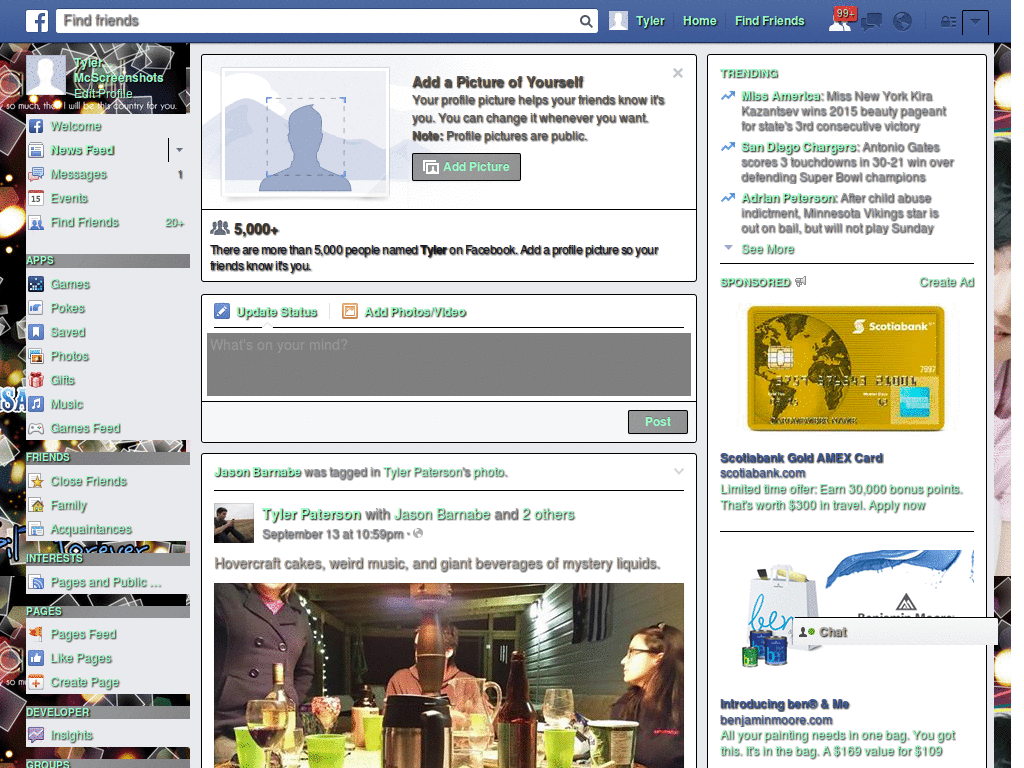The height and width of the screenshot is (768, 1024).
Task: Open the privacy shortcuts lock icon
Action: 948,22
